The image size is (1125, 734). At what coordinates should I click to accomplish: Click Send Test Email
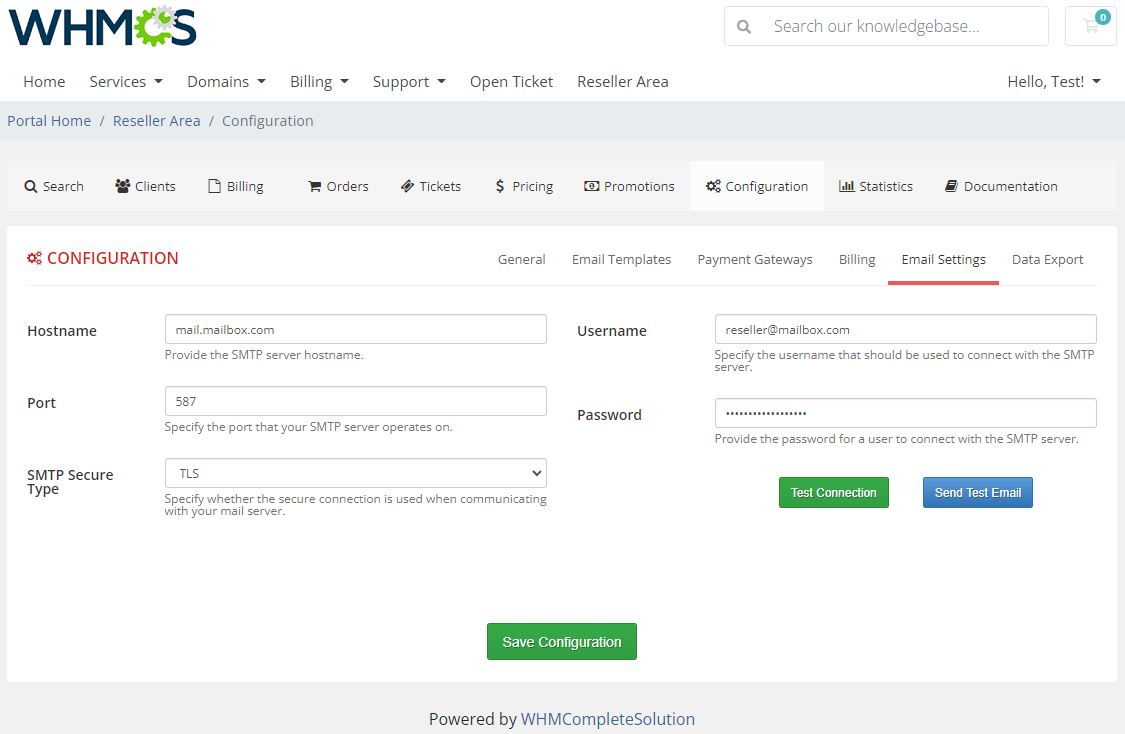977,492
